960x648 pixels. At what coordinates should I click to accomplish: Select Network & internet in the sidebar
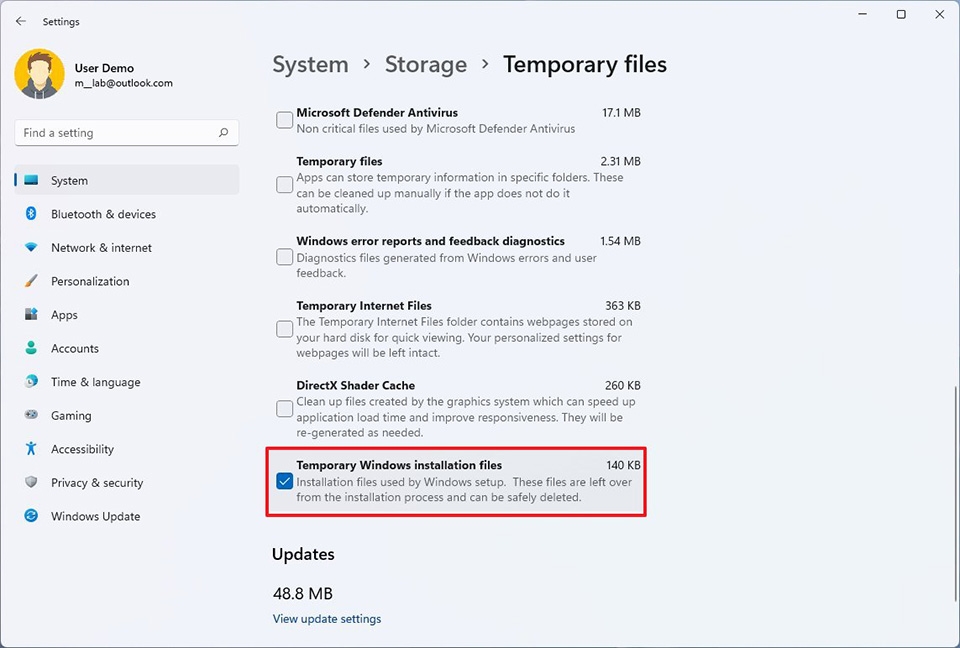click(102, 247)
